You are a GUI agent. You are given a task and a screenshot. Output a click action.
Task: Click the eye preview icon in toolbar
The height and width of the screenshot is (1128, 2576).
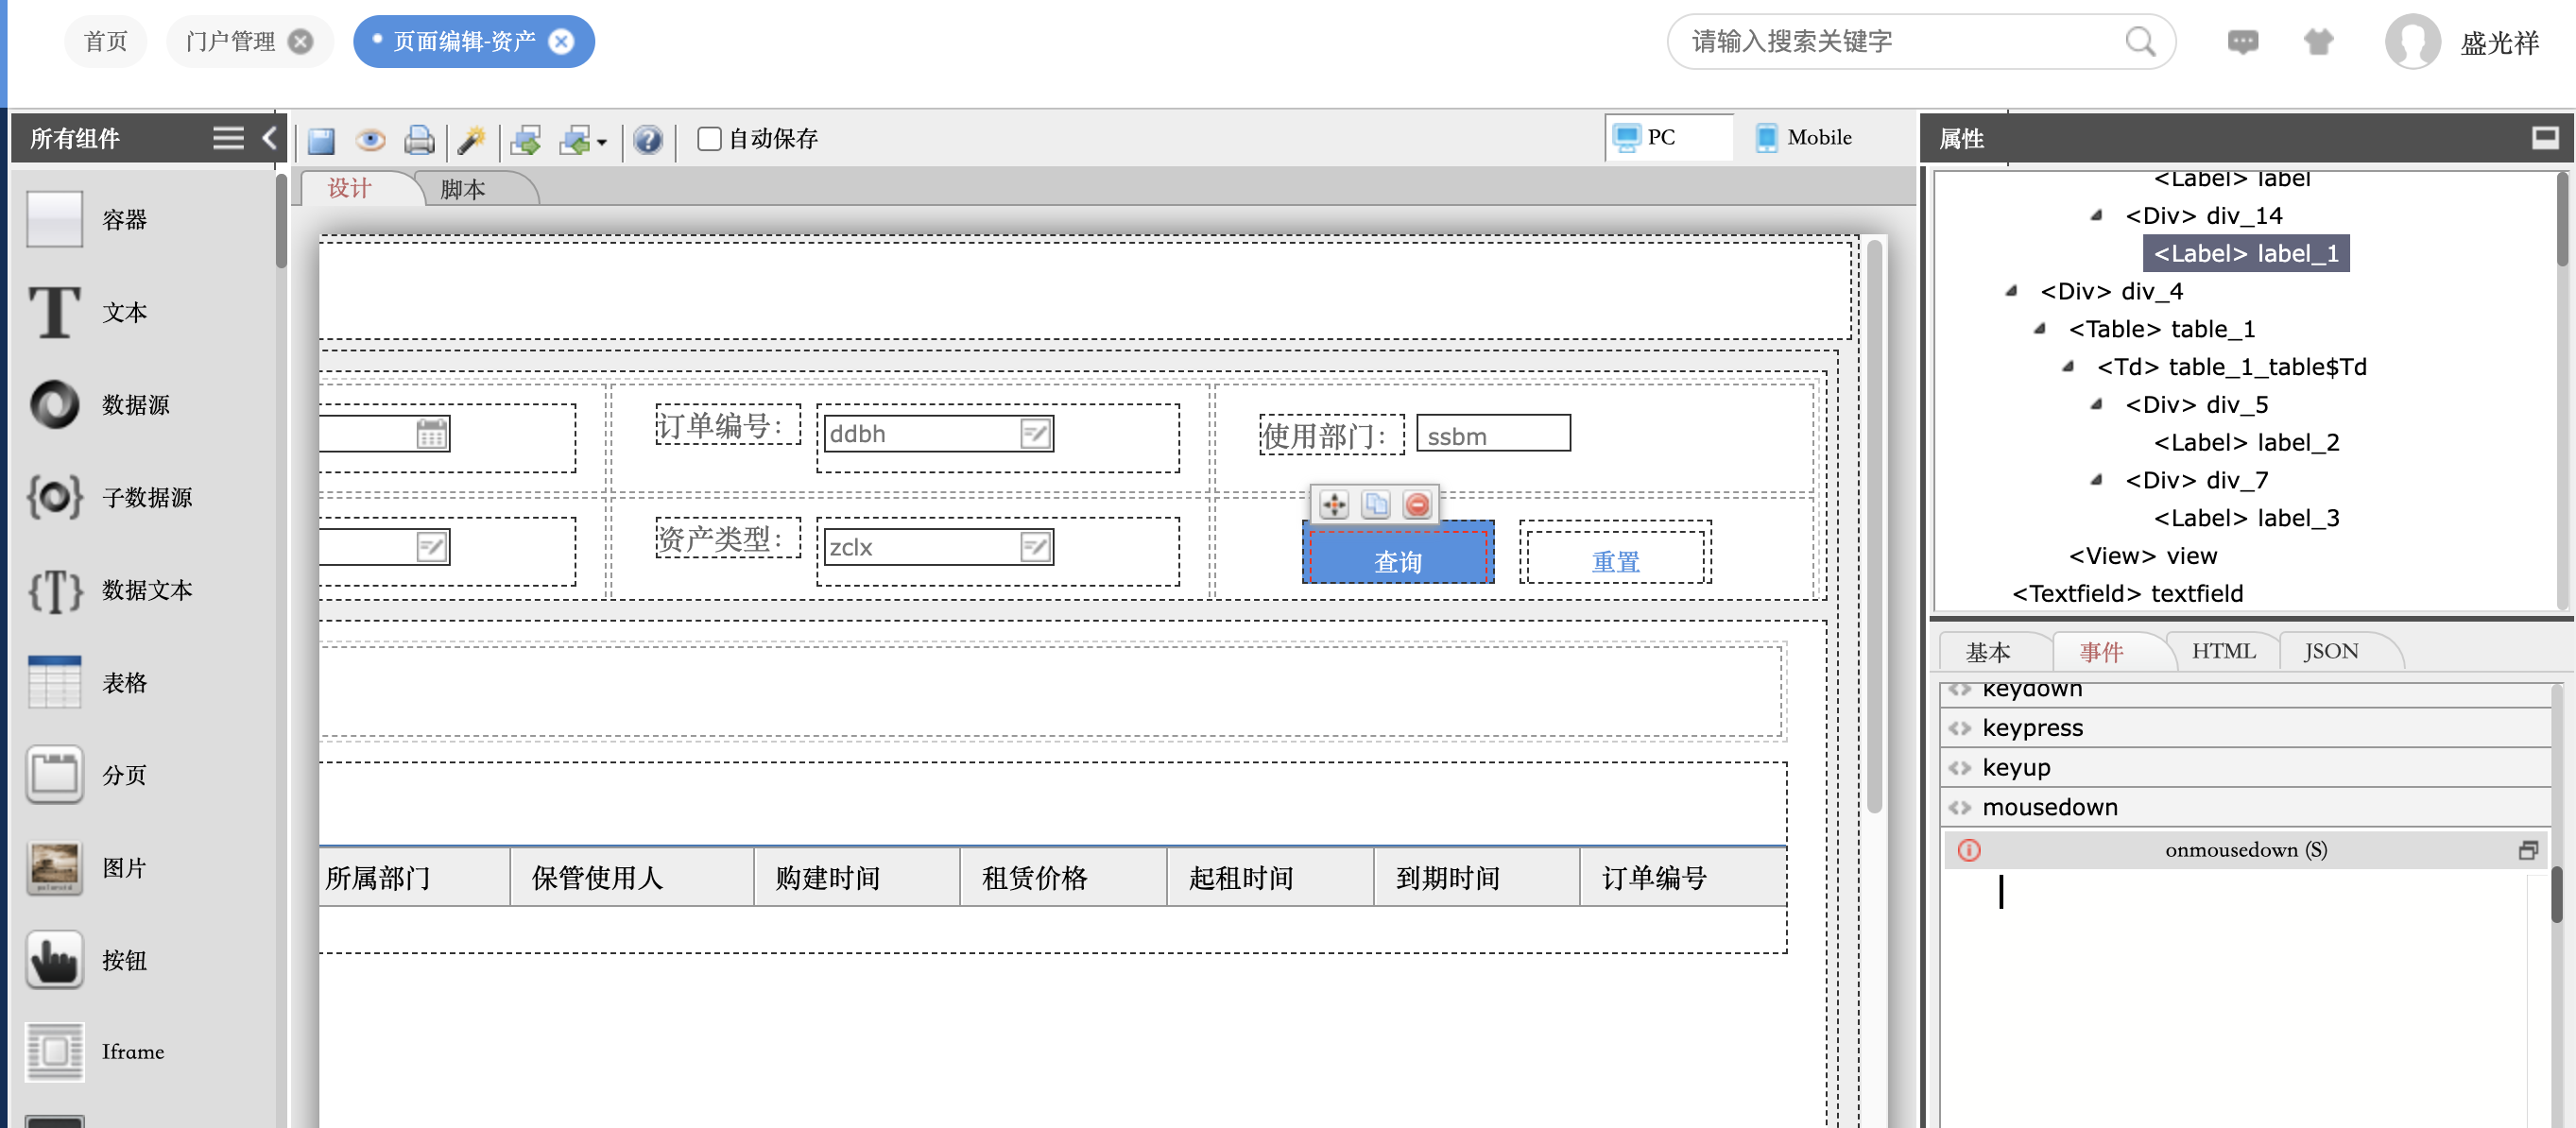click(370, 140)
